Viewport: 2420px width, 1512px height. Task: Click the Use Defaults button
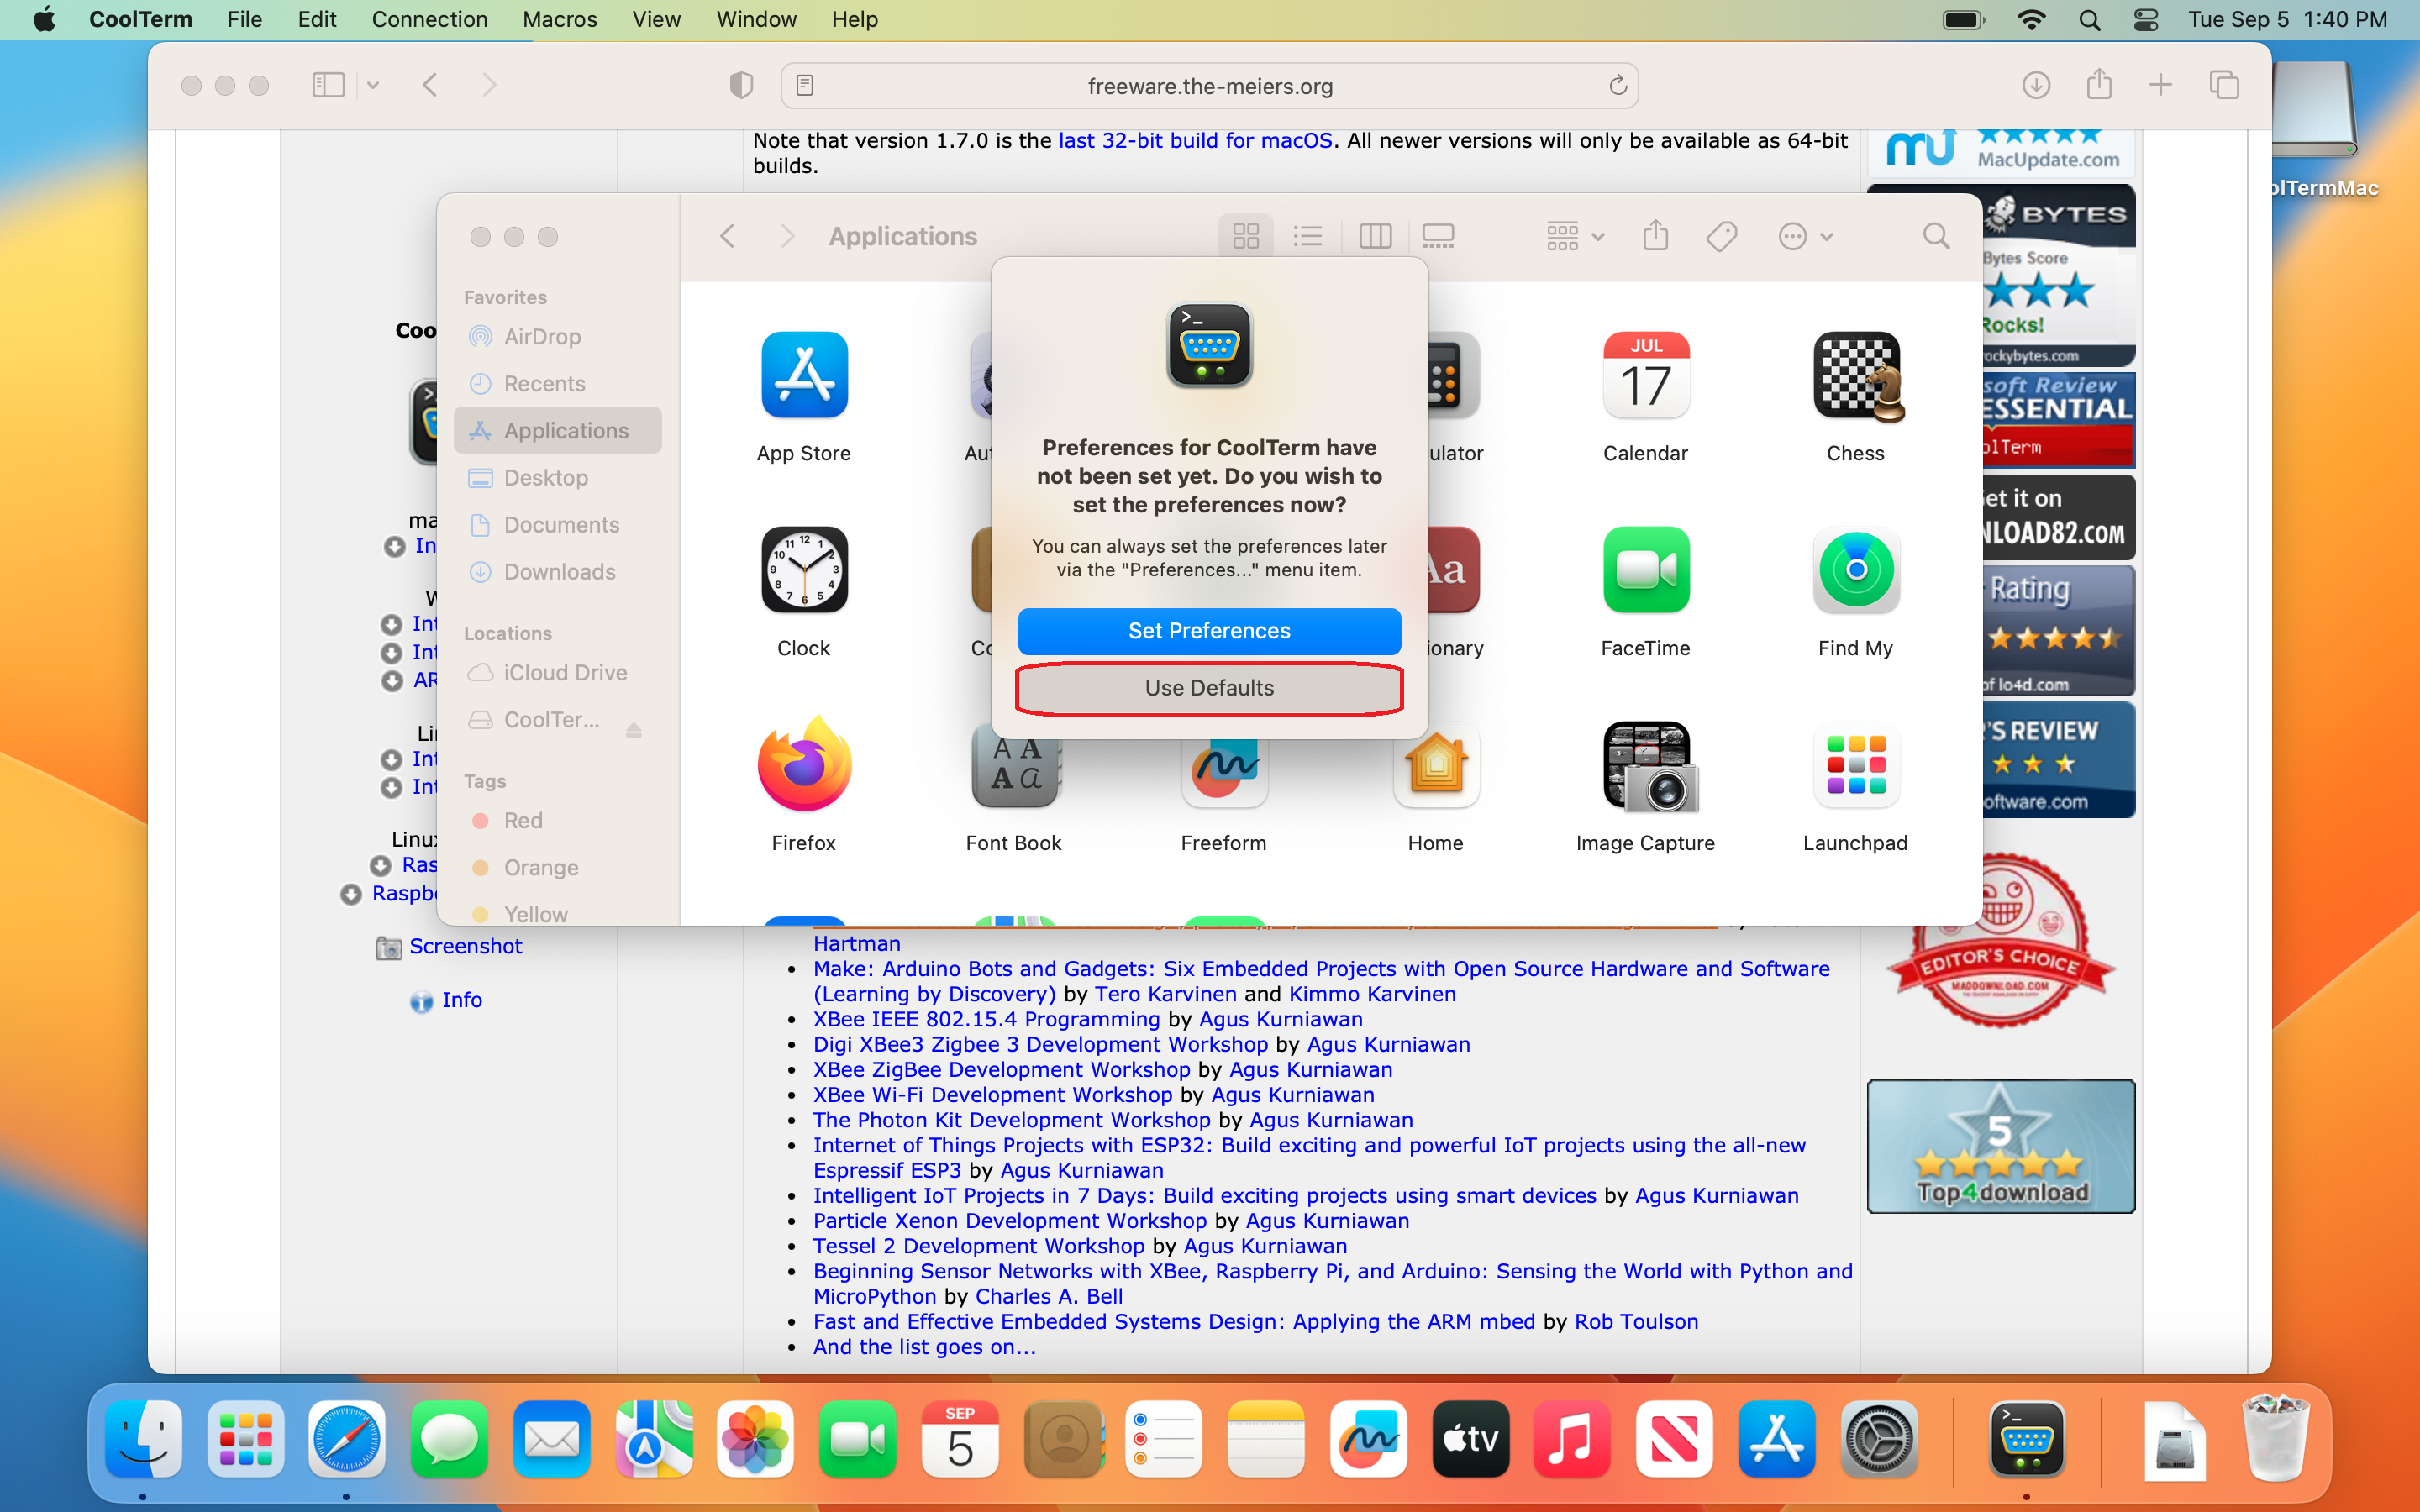tap(1209, 688)
